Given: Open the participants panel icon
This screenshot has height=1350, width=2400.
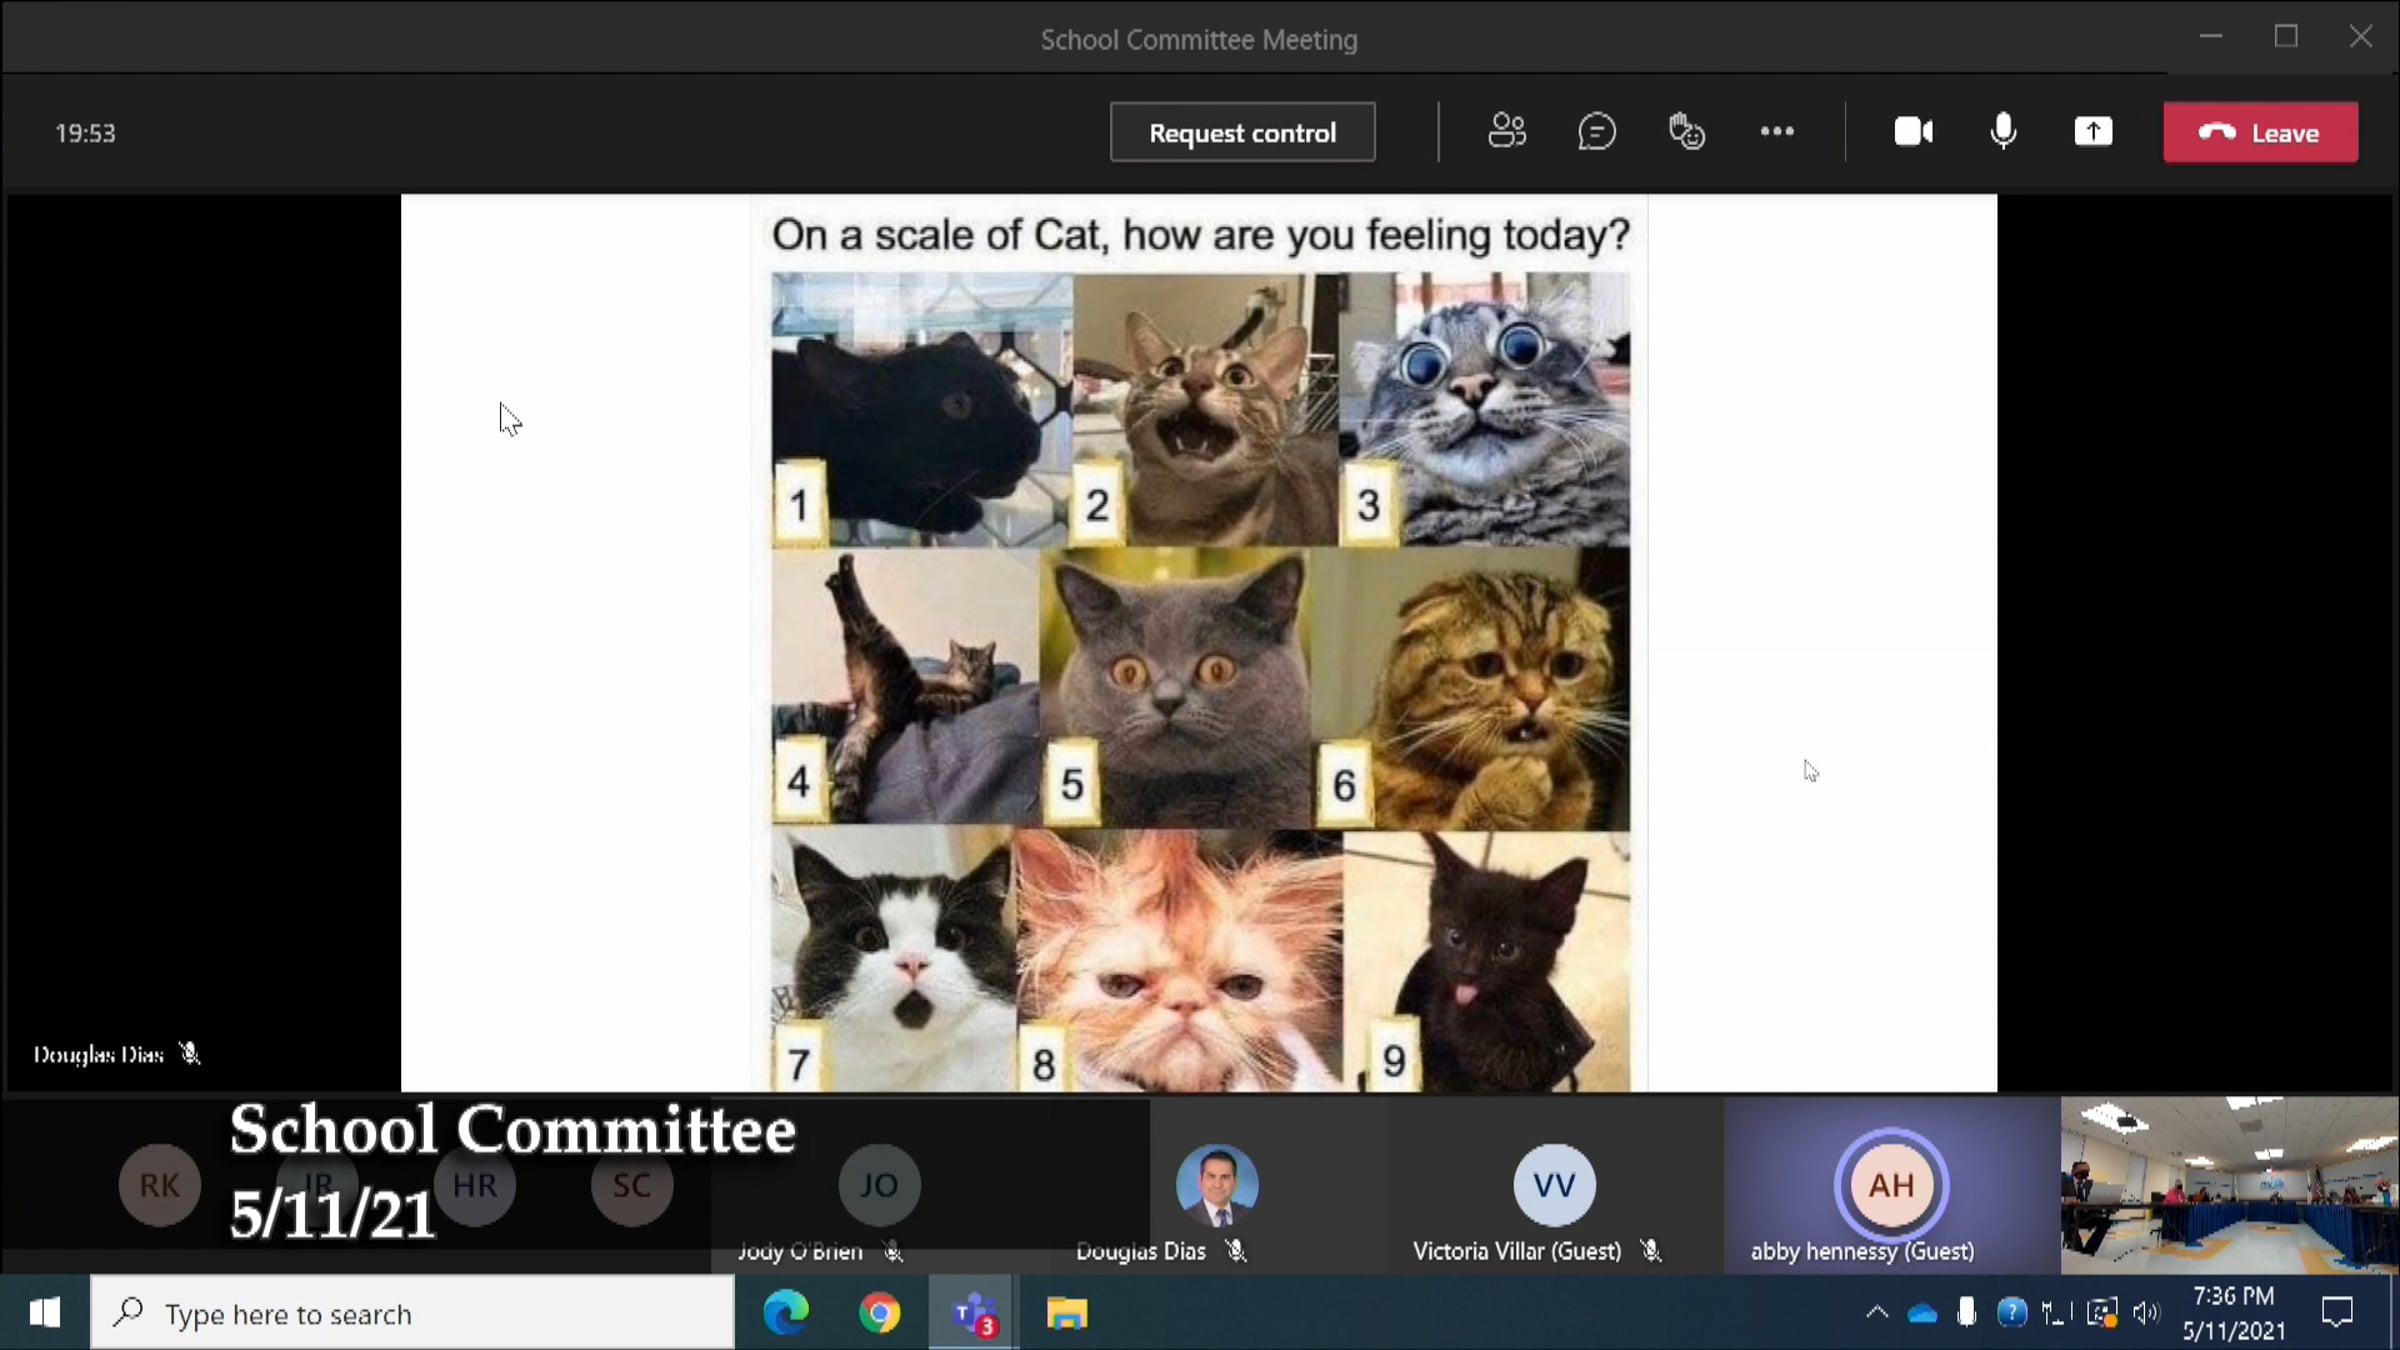Looking at the screenshot, I should pyautogui.click(x=1507, y=131).
